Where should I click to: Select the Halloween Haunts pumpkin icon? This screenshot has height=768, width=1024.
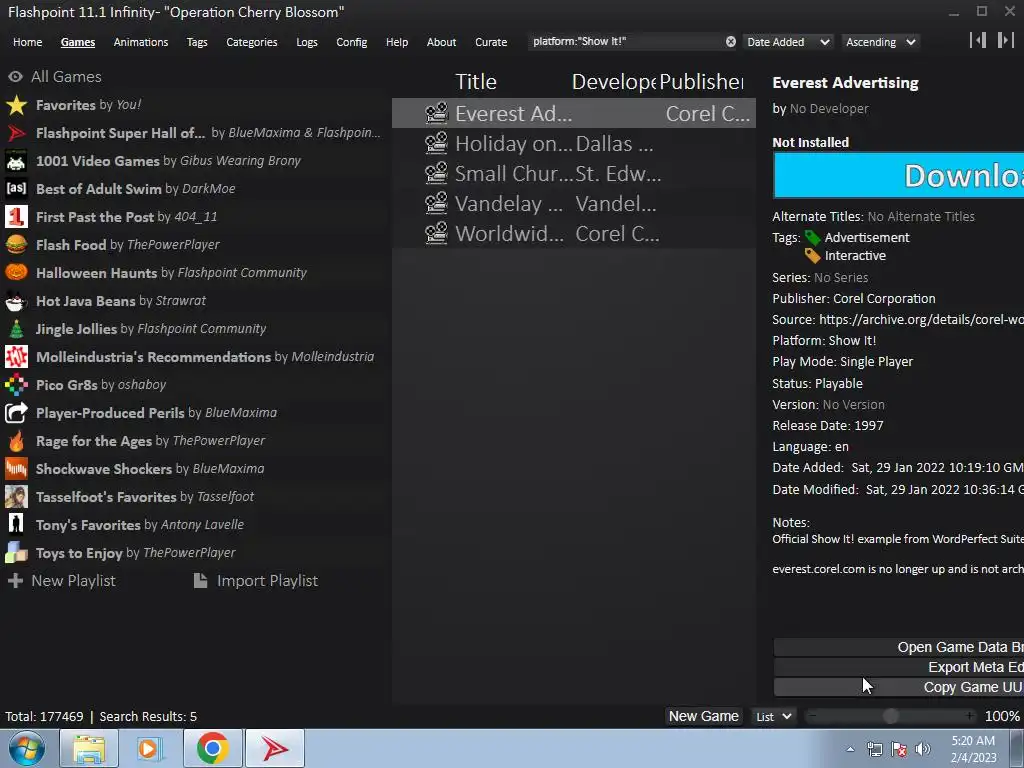[x=16, y=273]
